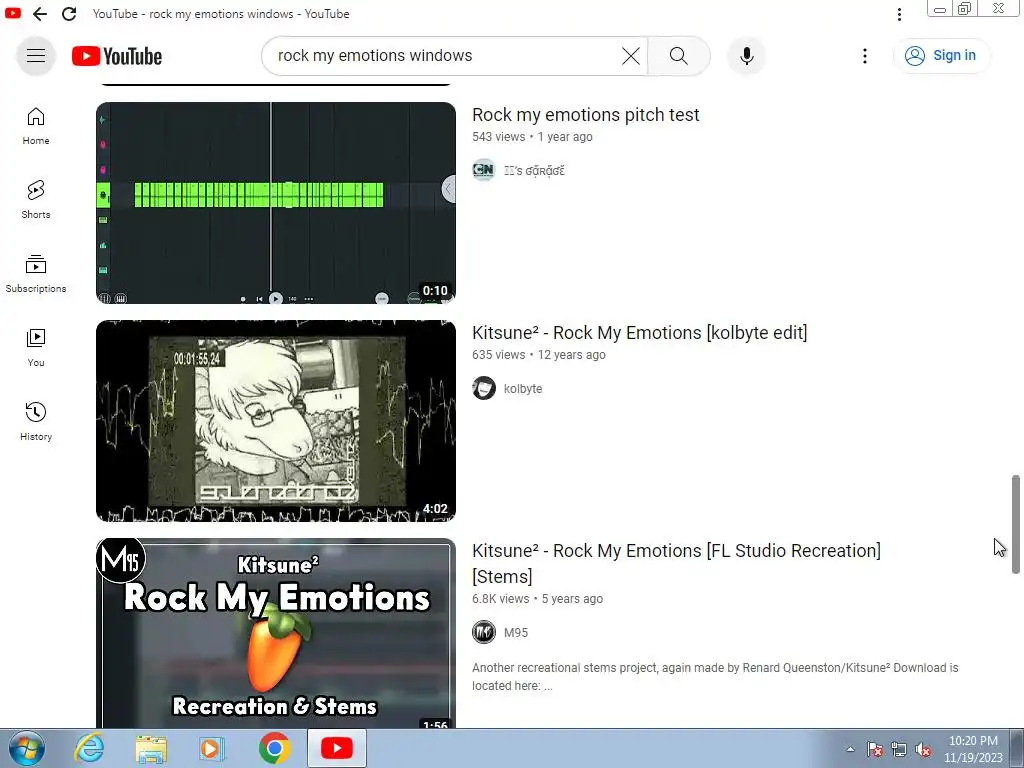Open Windows Media Player from taskbar
The height and width of the screenshot is (768, 1024).
click(x=212, y=748)
